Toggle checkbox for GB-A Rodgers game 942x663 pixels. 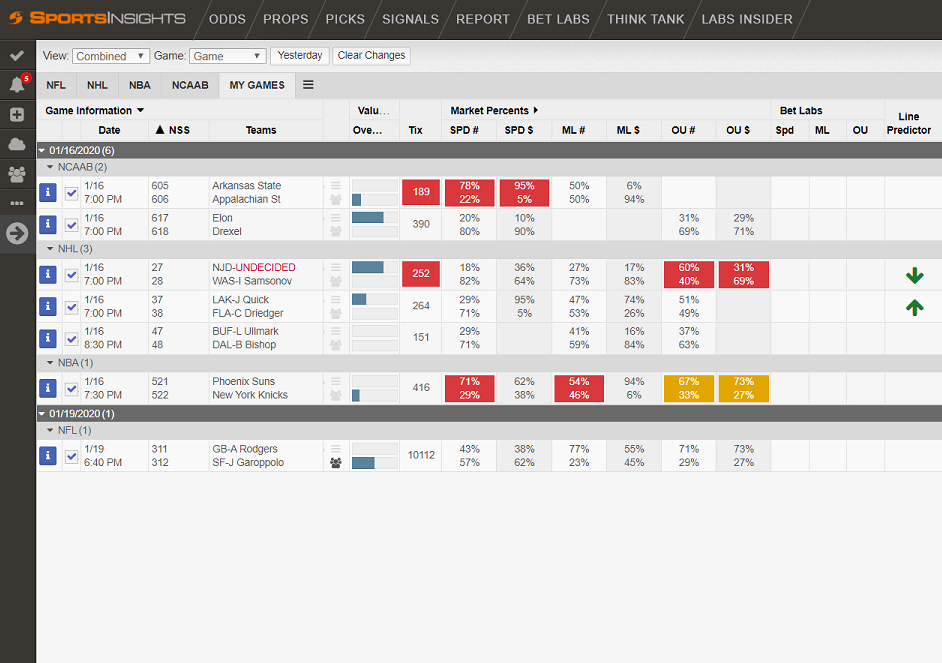tap(71, 456)
